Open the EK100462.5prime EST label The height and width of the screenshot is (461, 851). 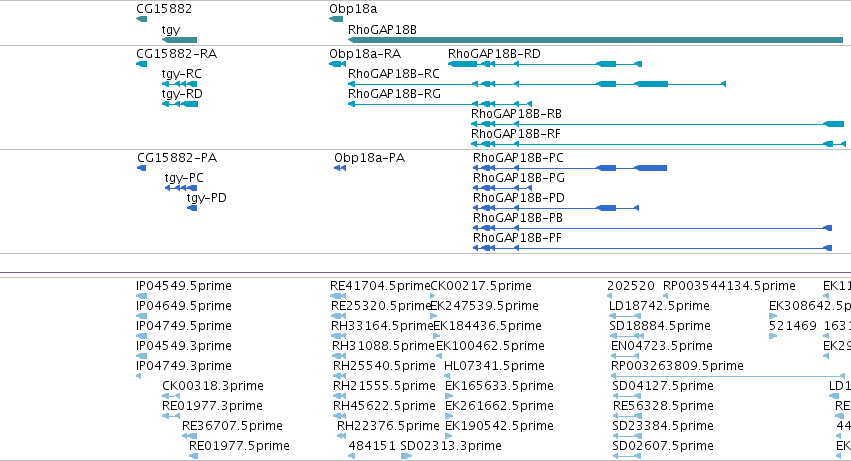(x=491, y=346)
